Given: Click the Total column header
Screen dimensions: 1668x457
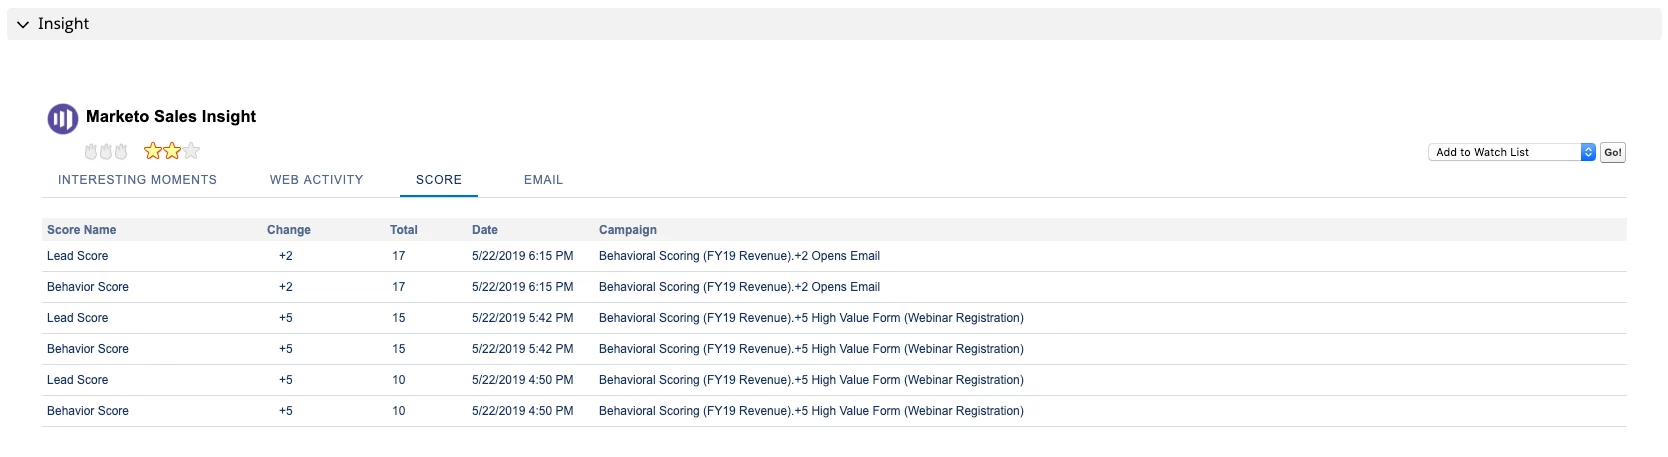Looking at the screenshot, I should [x=403, y=230].
